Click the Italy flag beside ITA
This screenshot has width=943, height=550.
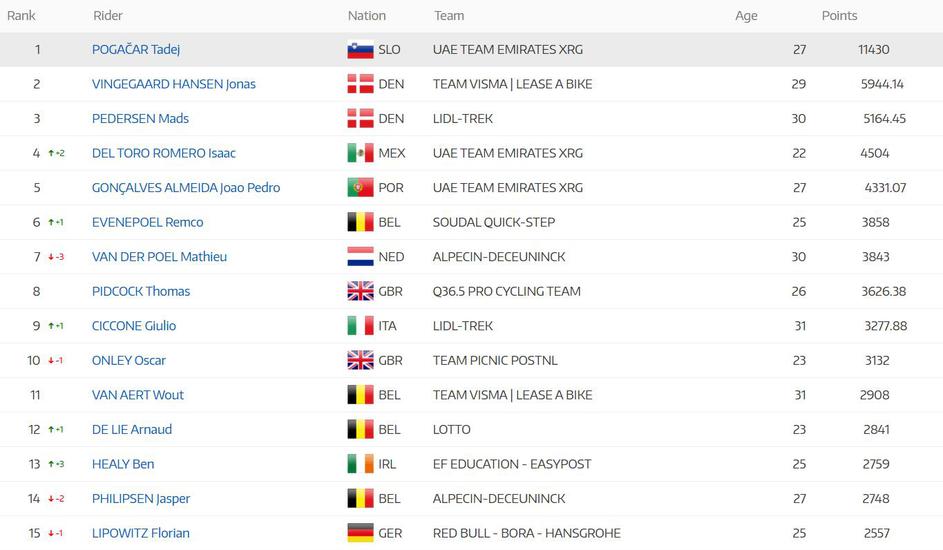click(x=360, y=326)
